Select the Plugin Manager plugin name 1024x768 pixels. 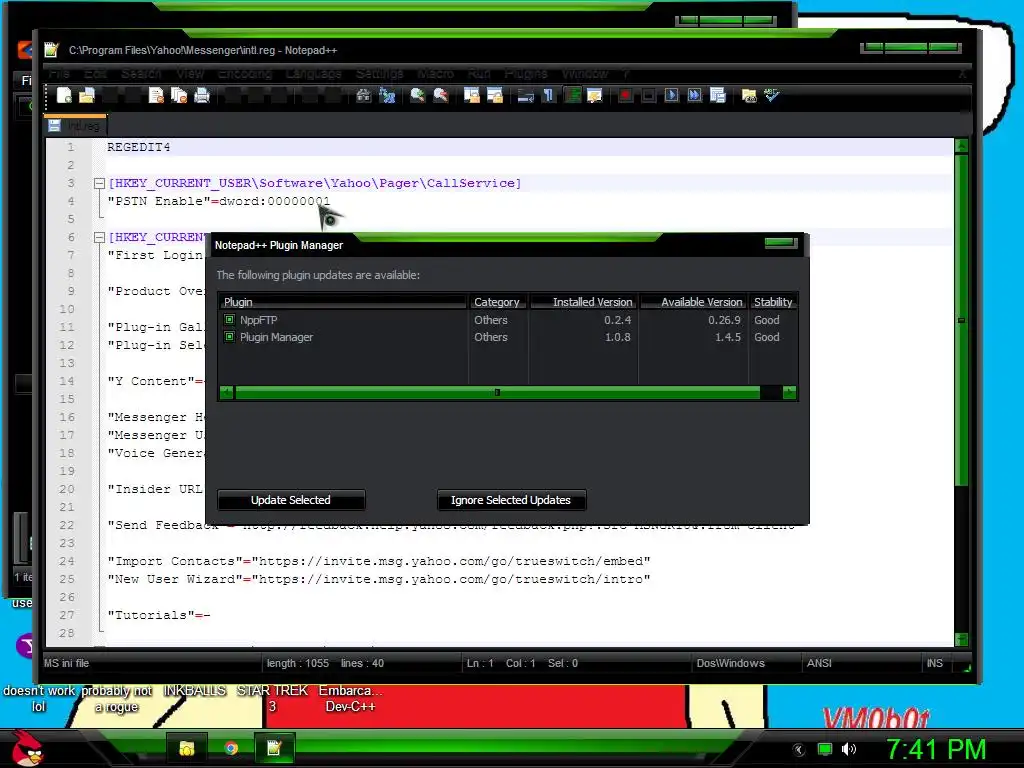click(x=276, y=337)
